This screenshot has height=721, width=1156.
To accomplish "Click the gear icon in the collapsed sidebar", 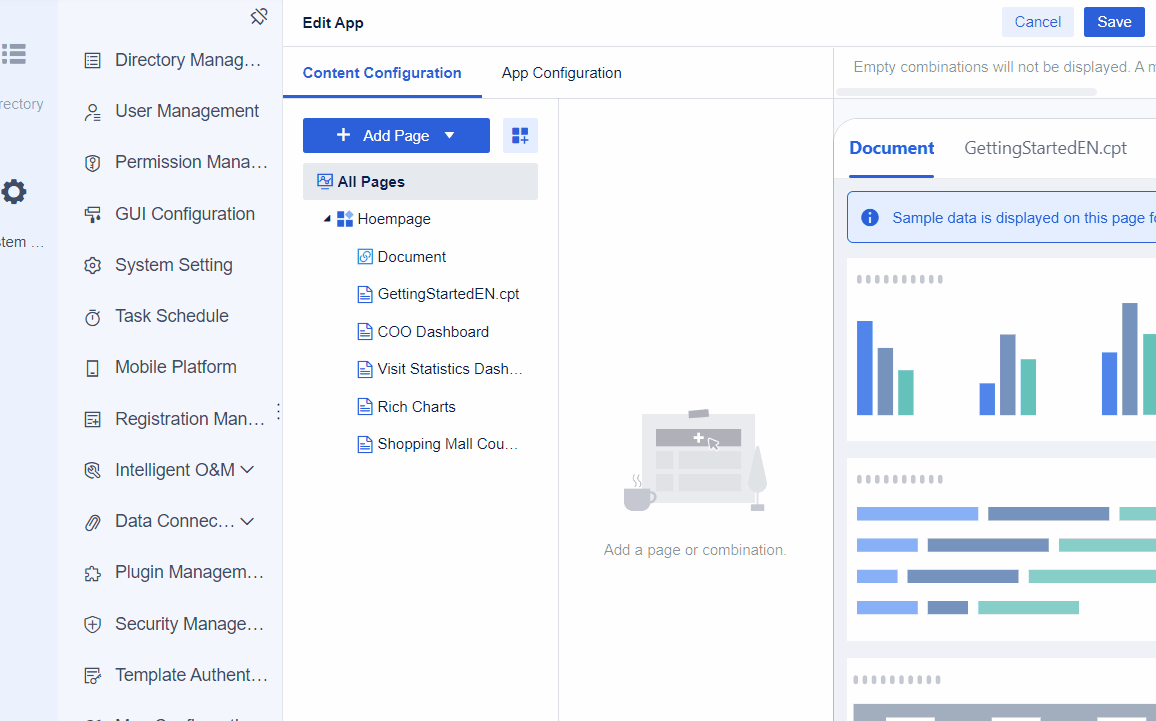I will (14, 191).
